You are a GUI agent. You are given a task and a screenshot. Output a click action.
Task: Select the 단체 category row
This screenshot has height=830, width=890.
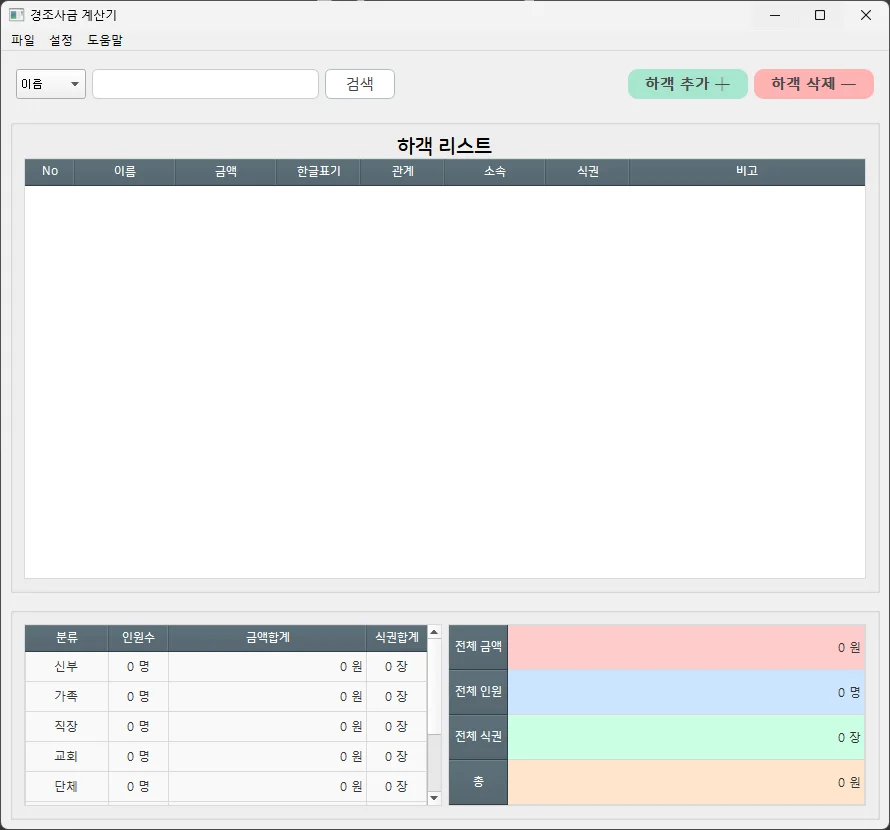coord(226,787)
